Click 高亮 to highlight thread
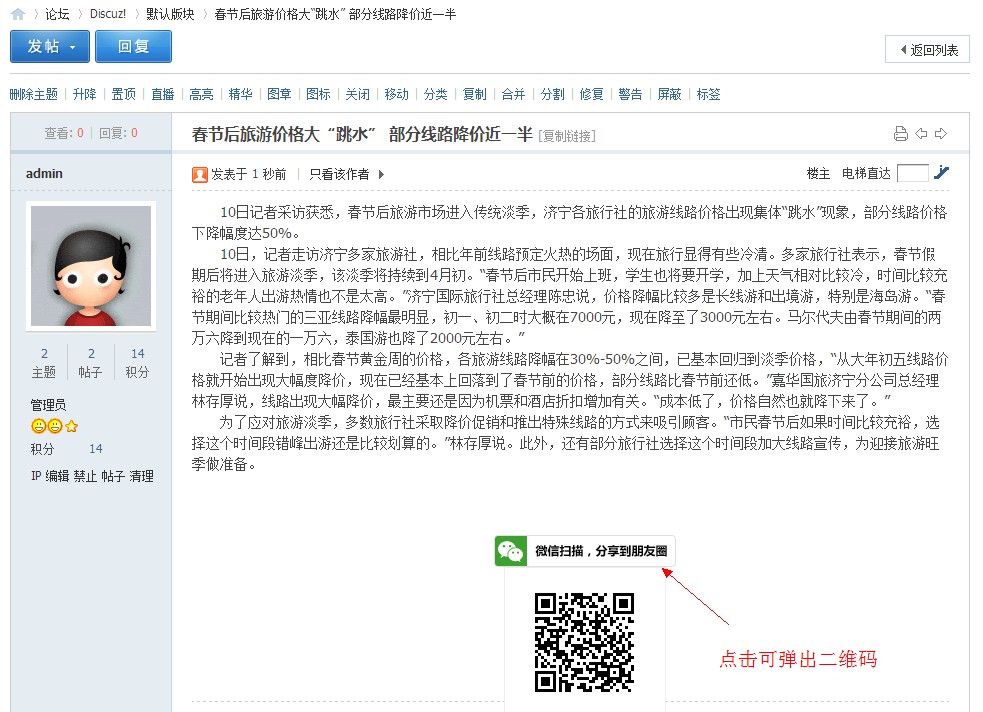Viewport: 983px width, 712px height. (201, 95)
